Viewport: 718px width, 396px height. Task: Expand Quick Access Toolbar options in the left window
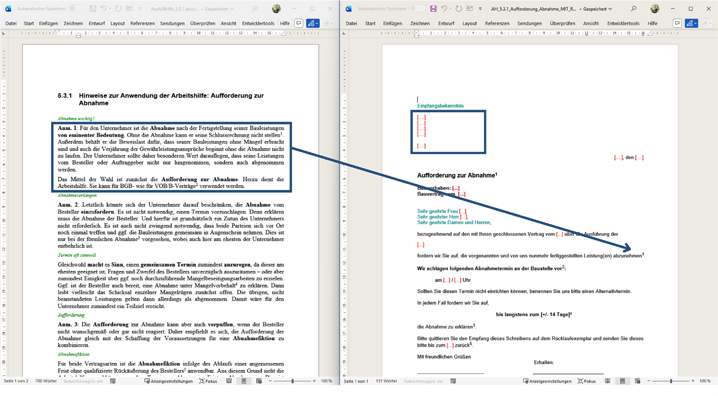click(x=140, y=9)
